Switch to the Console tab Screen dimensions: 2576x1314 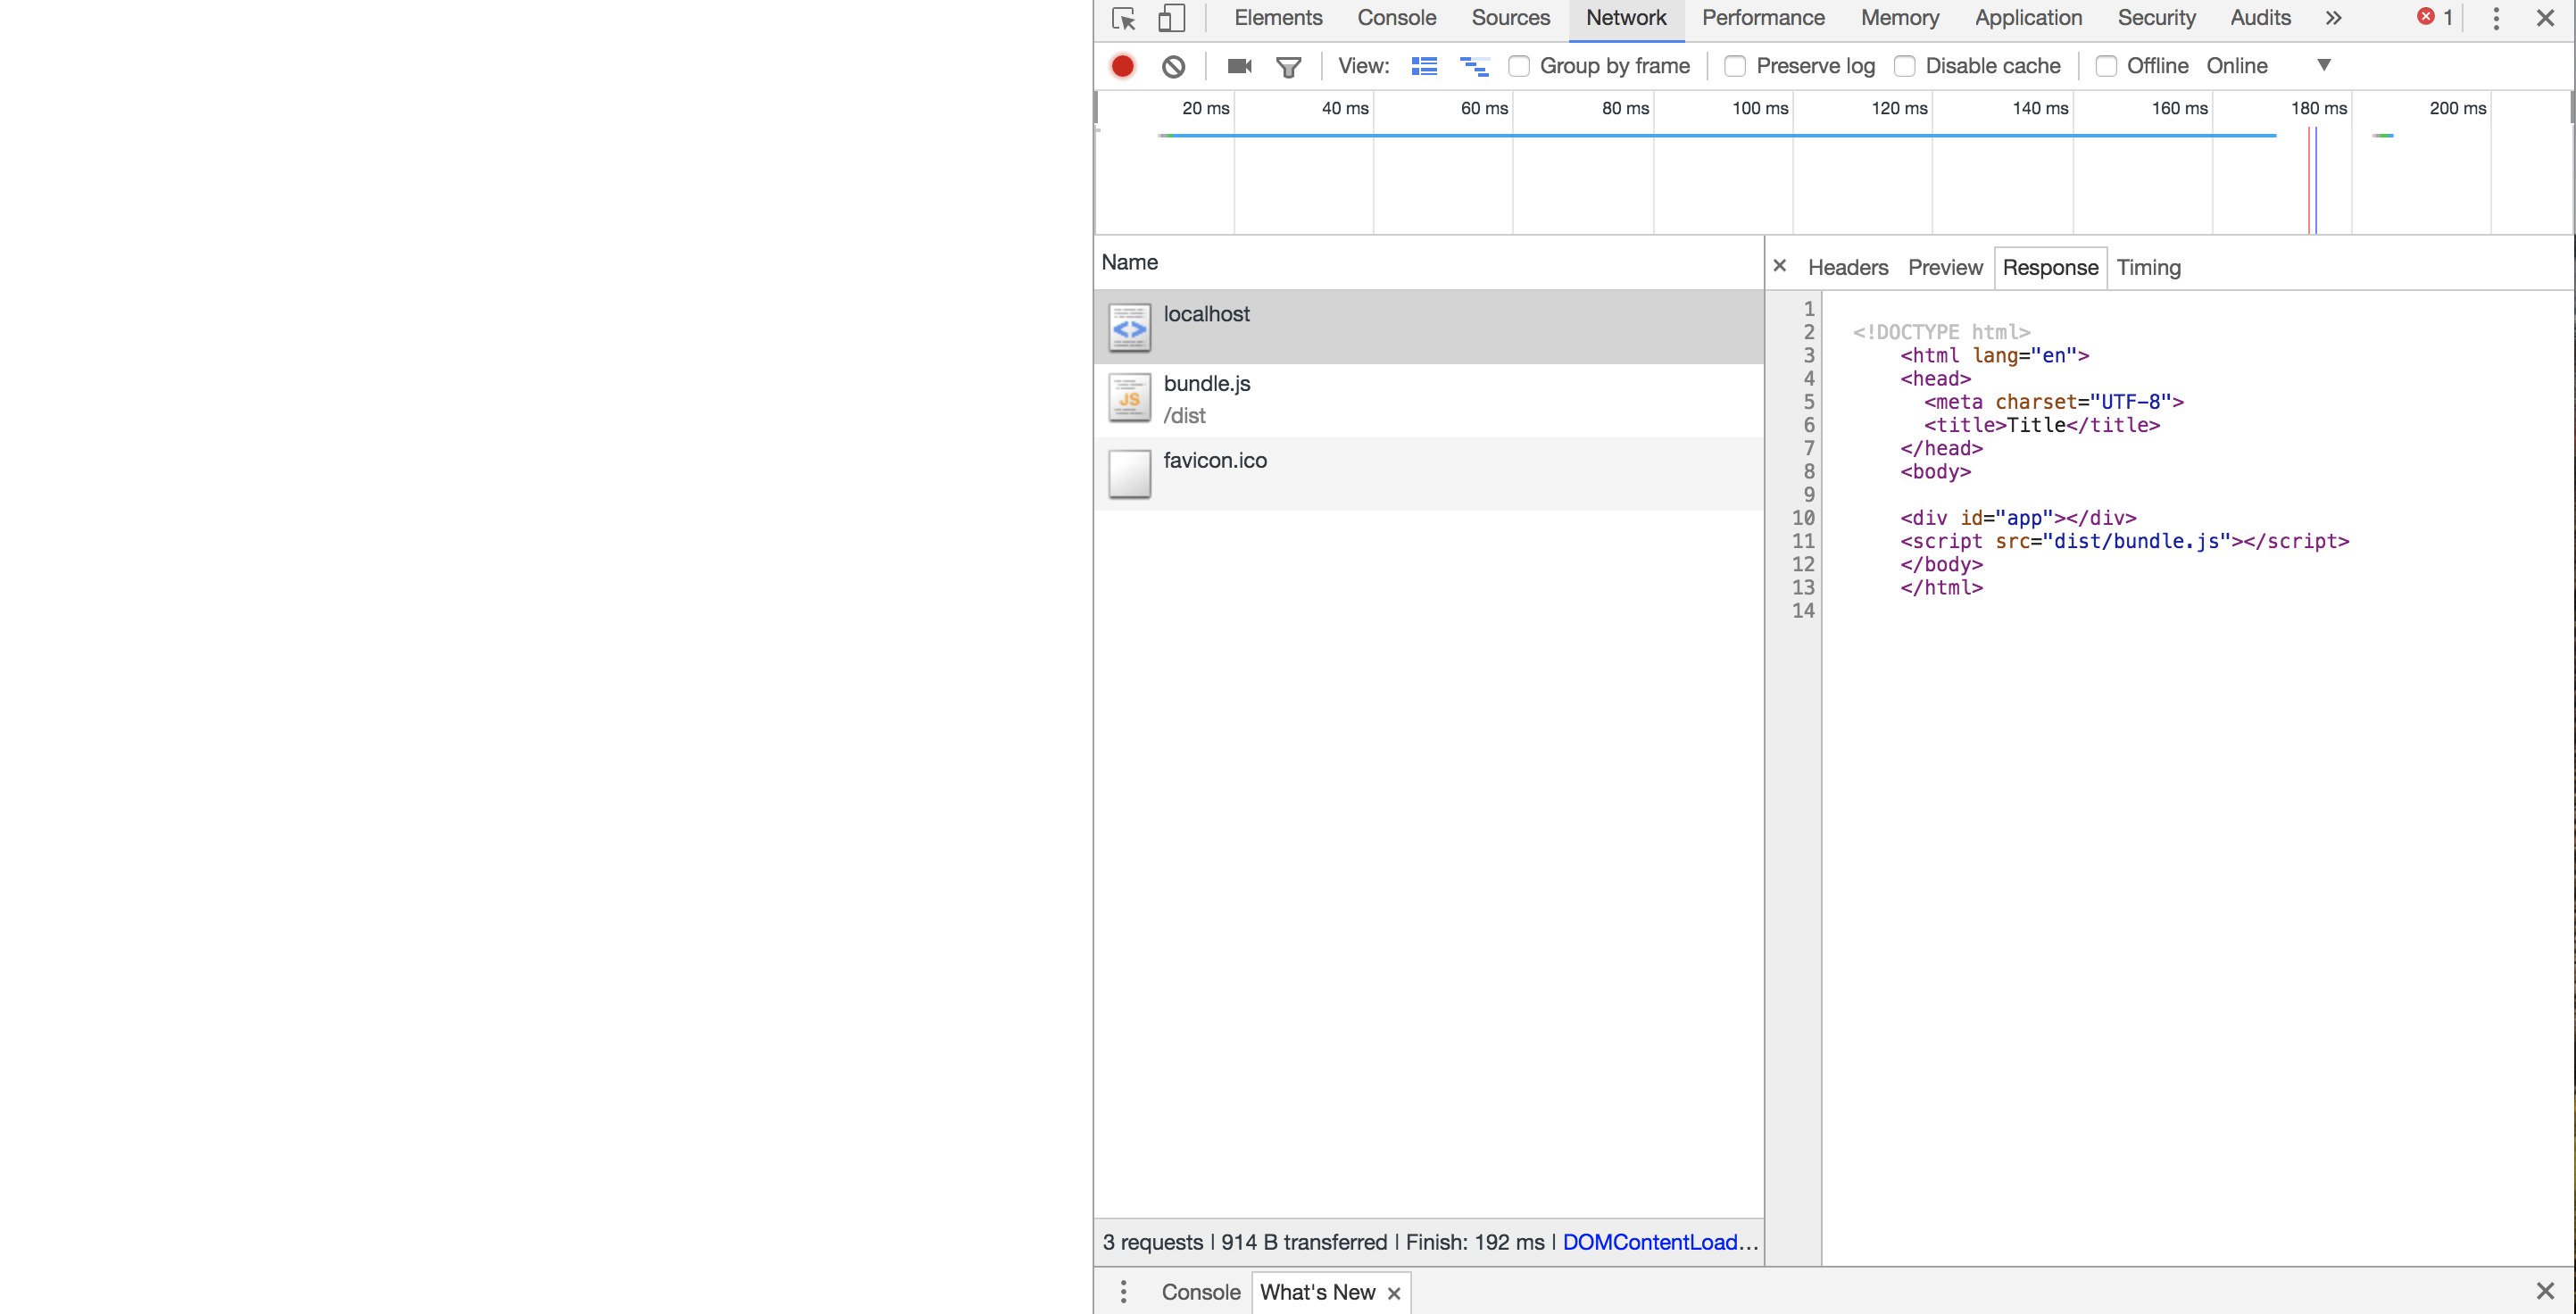click(1396, 18)
